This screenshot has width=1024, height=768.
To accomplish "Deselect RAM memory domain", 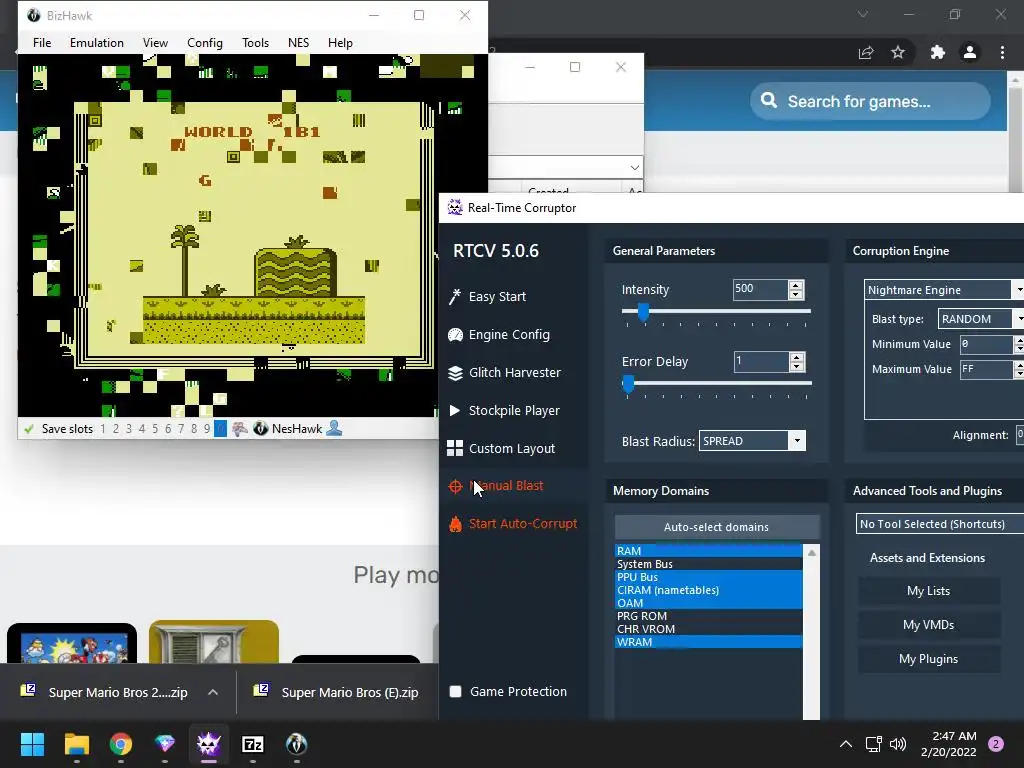I will click(709, 551).
